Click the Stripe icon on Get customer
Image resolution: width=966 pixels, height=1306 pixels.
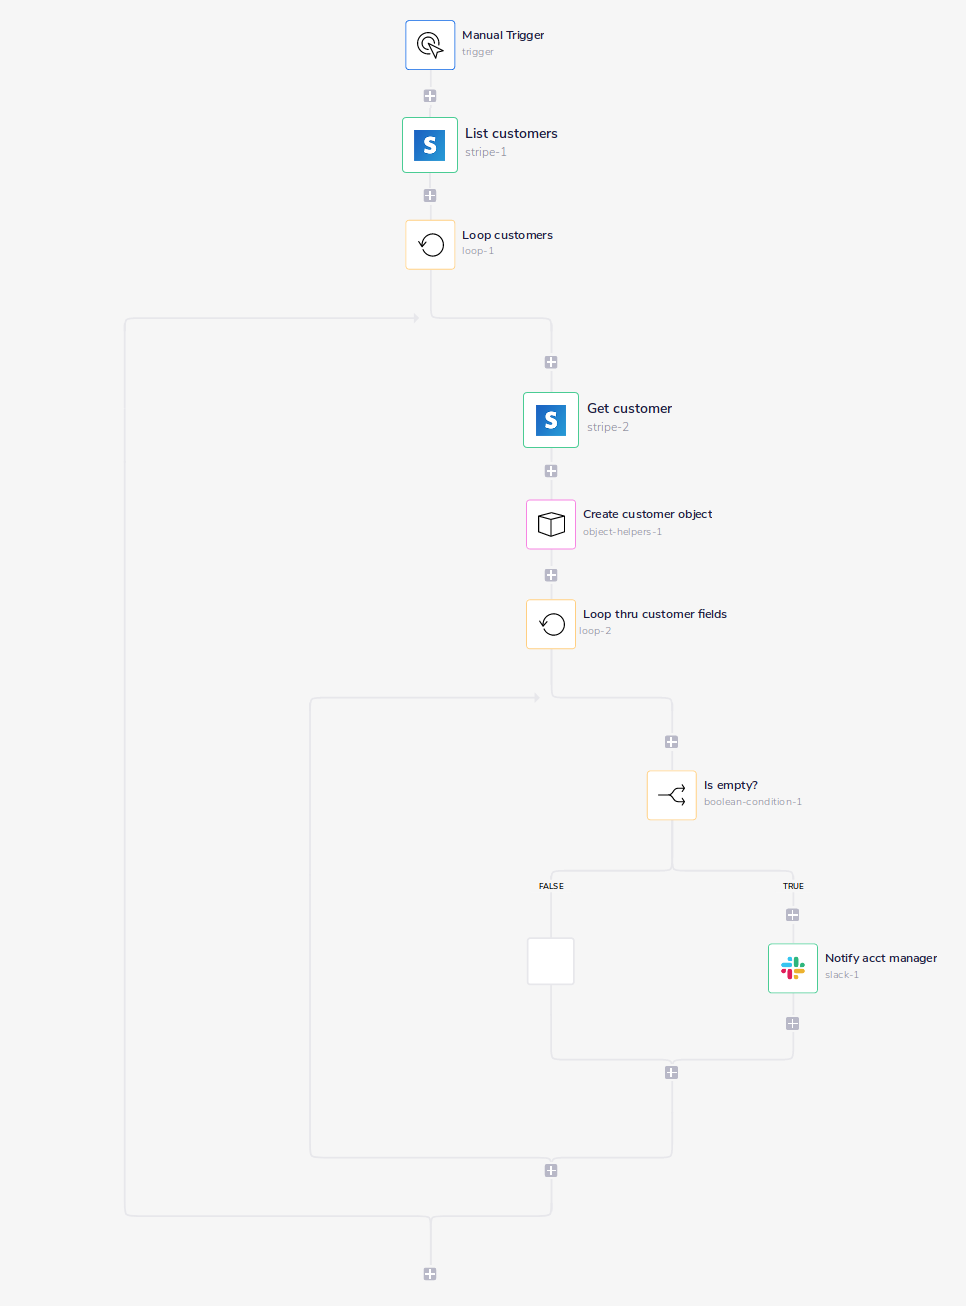pyautogui.click(x=551, y=420)
